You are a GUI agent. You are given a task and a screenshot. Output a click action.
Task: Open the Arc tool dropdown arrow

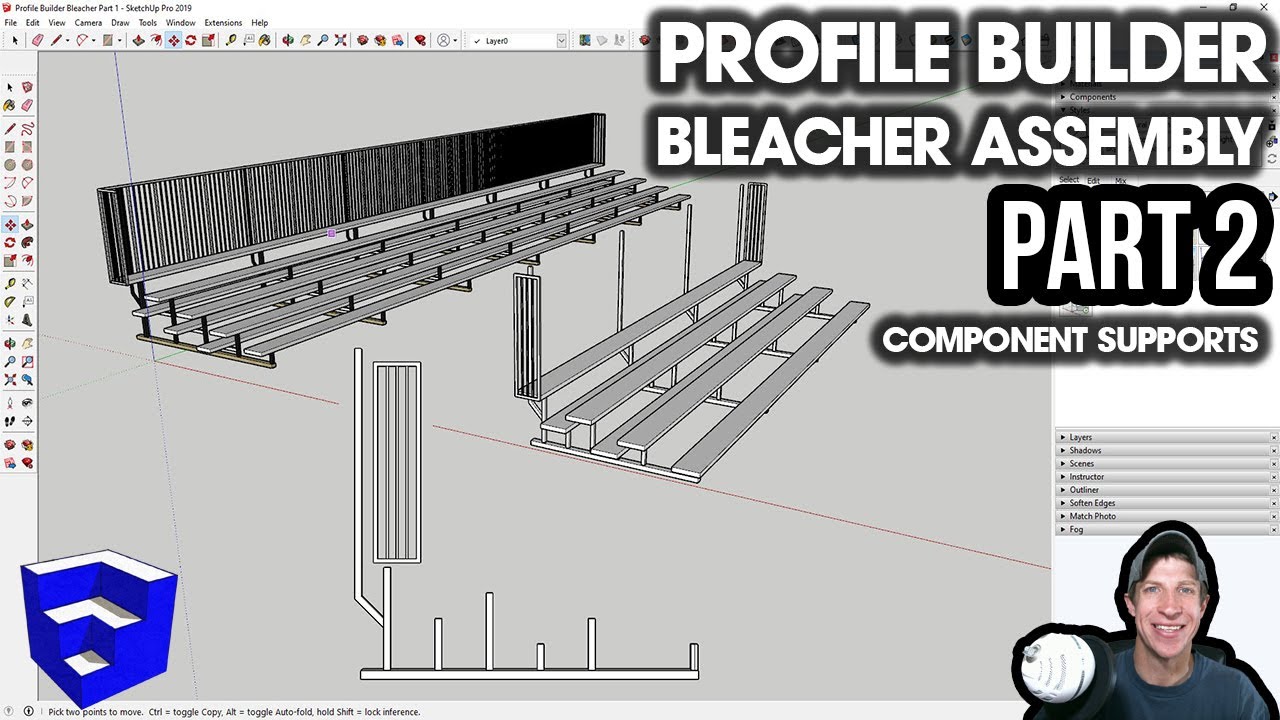95,41
